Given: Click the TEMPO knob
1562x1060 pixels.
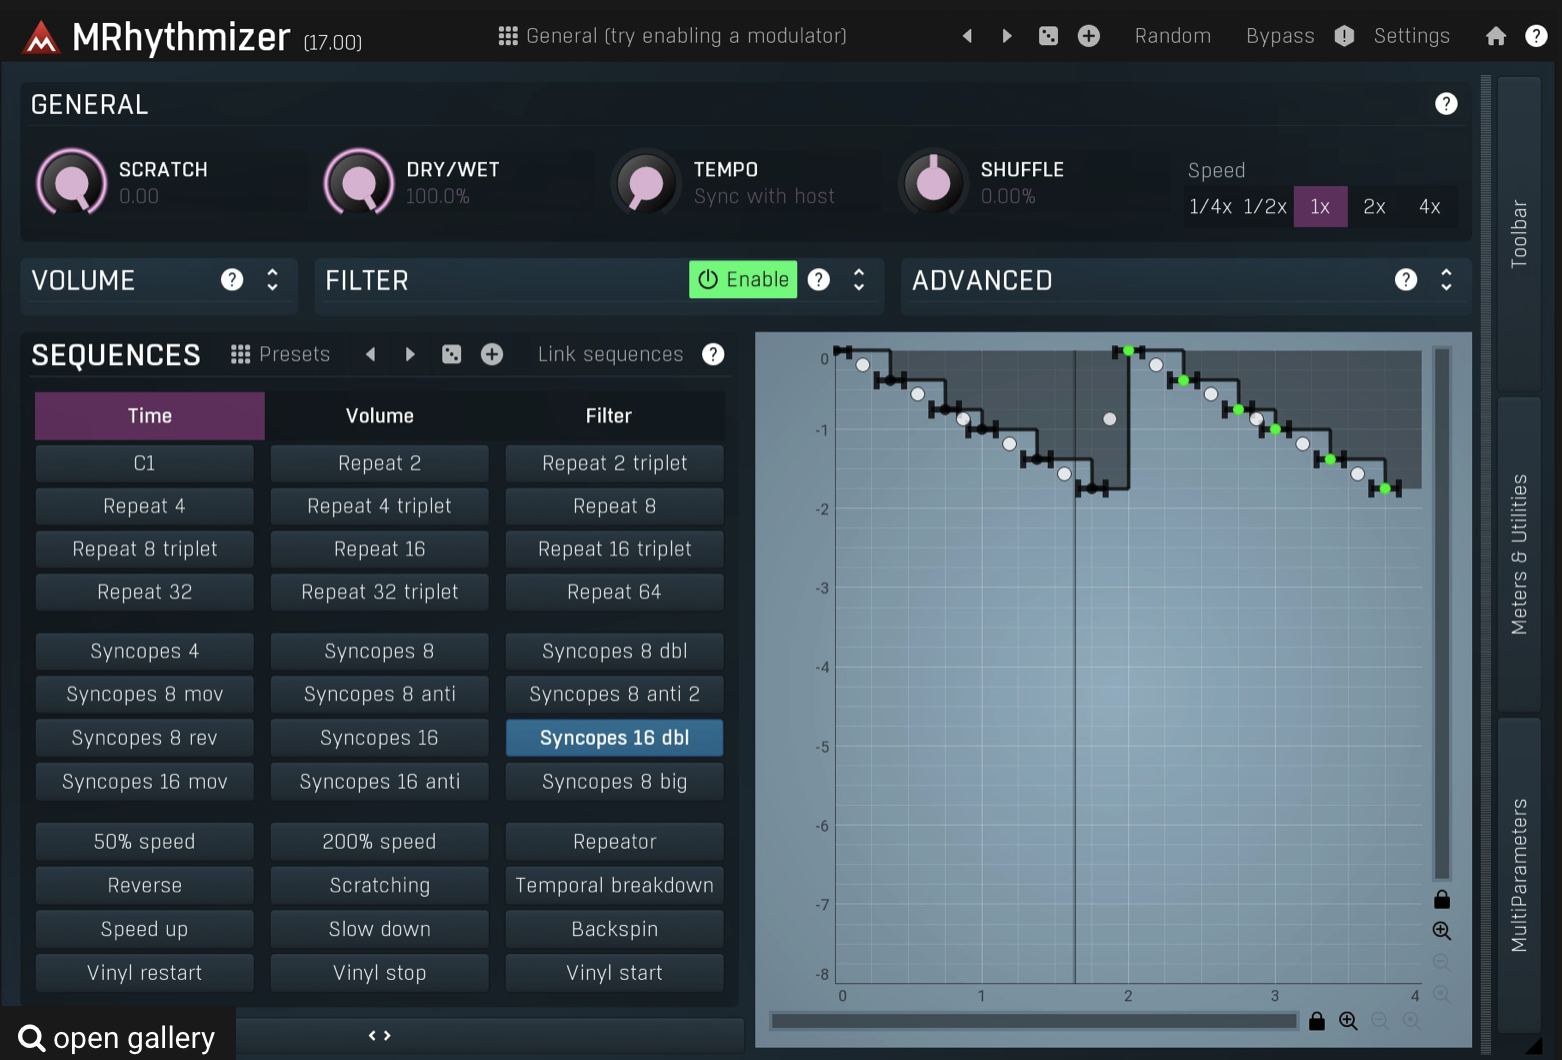Looking at the screenshot, I should (646, 182).
